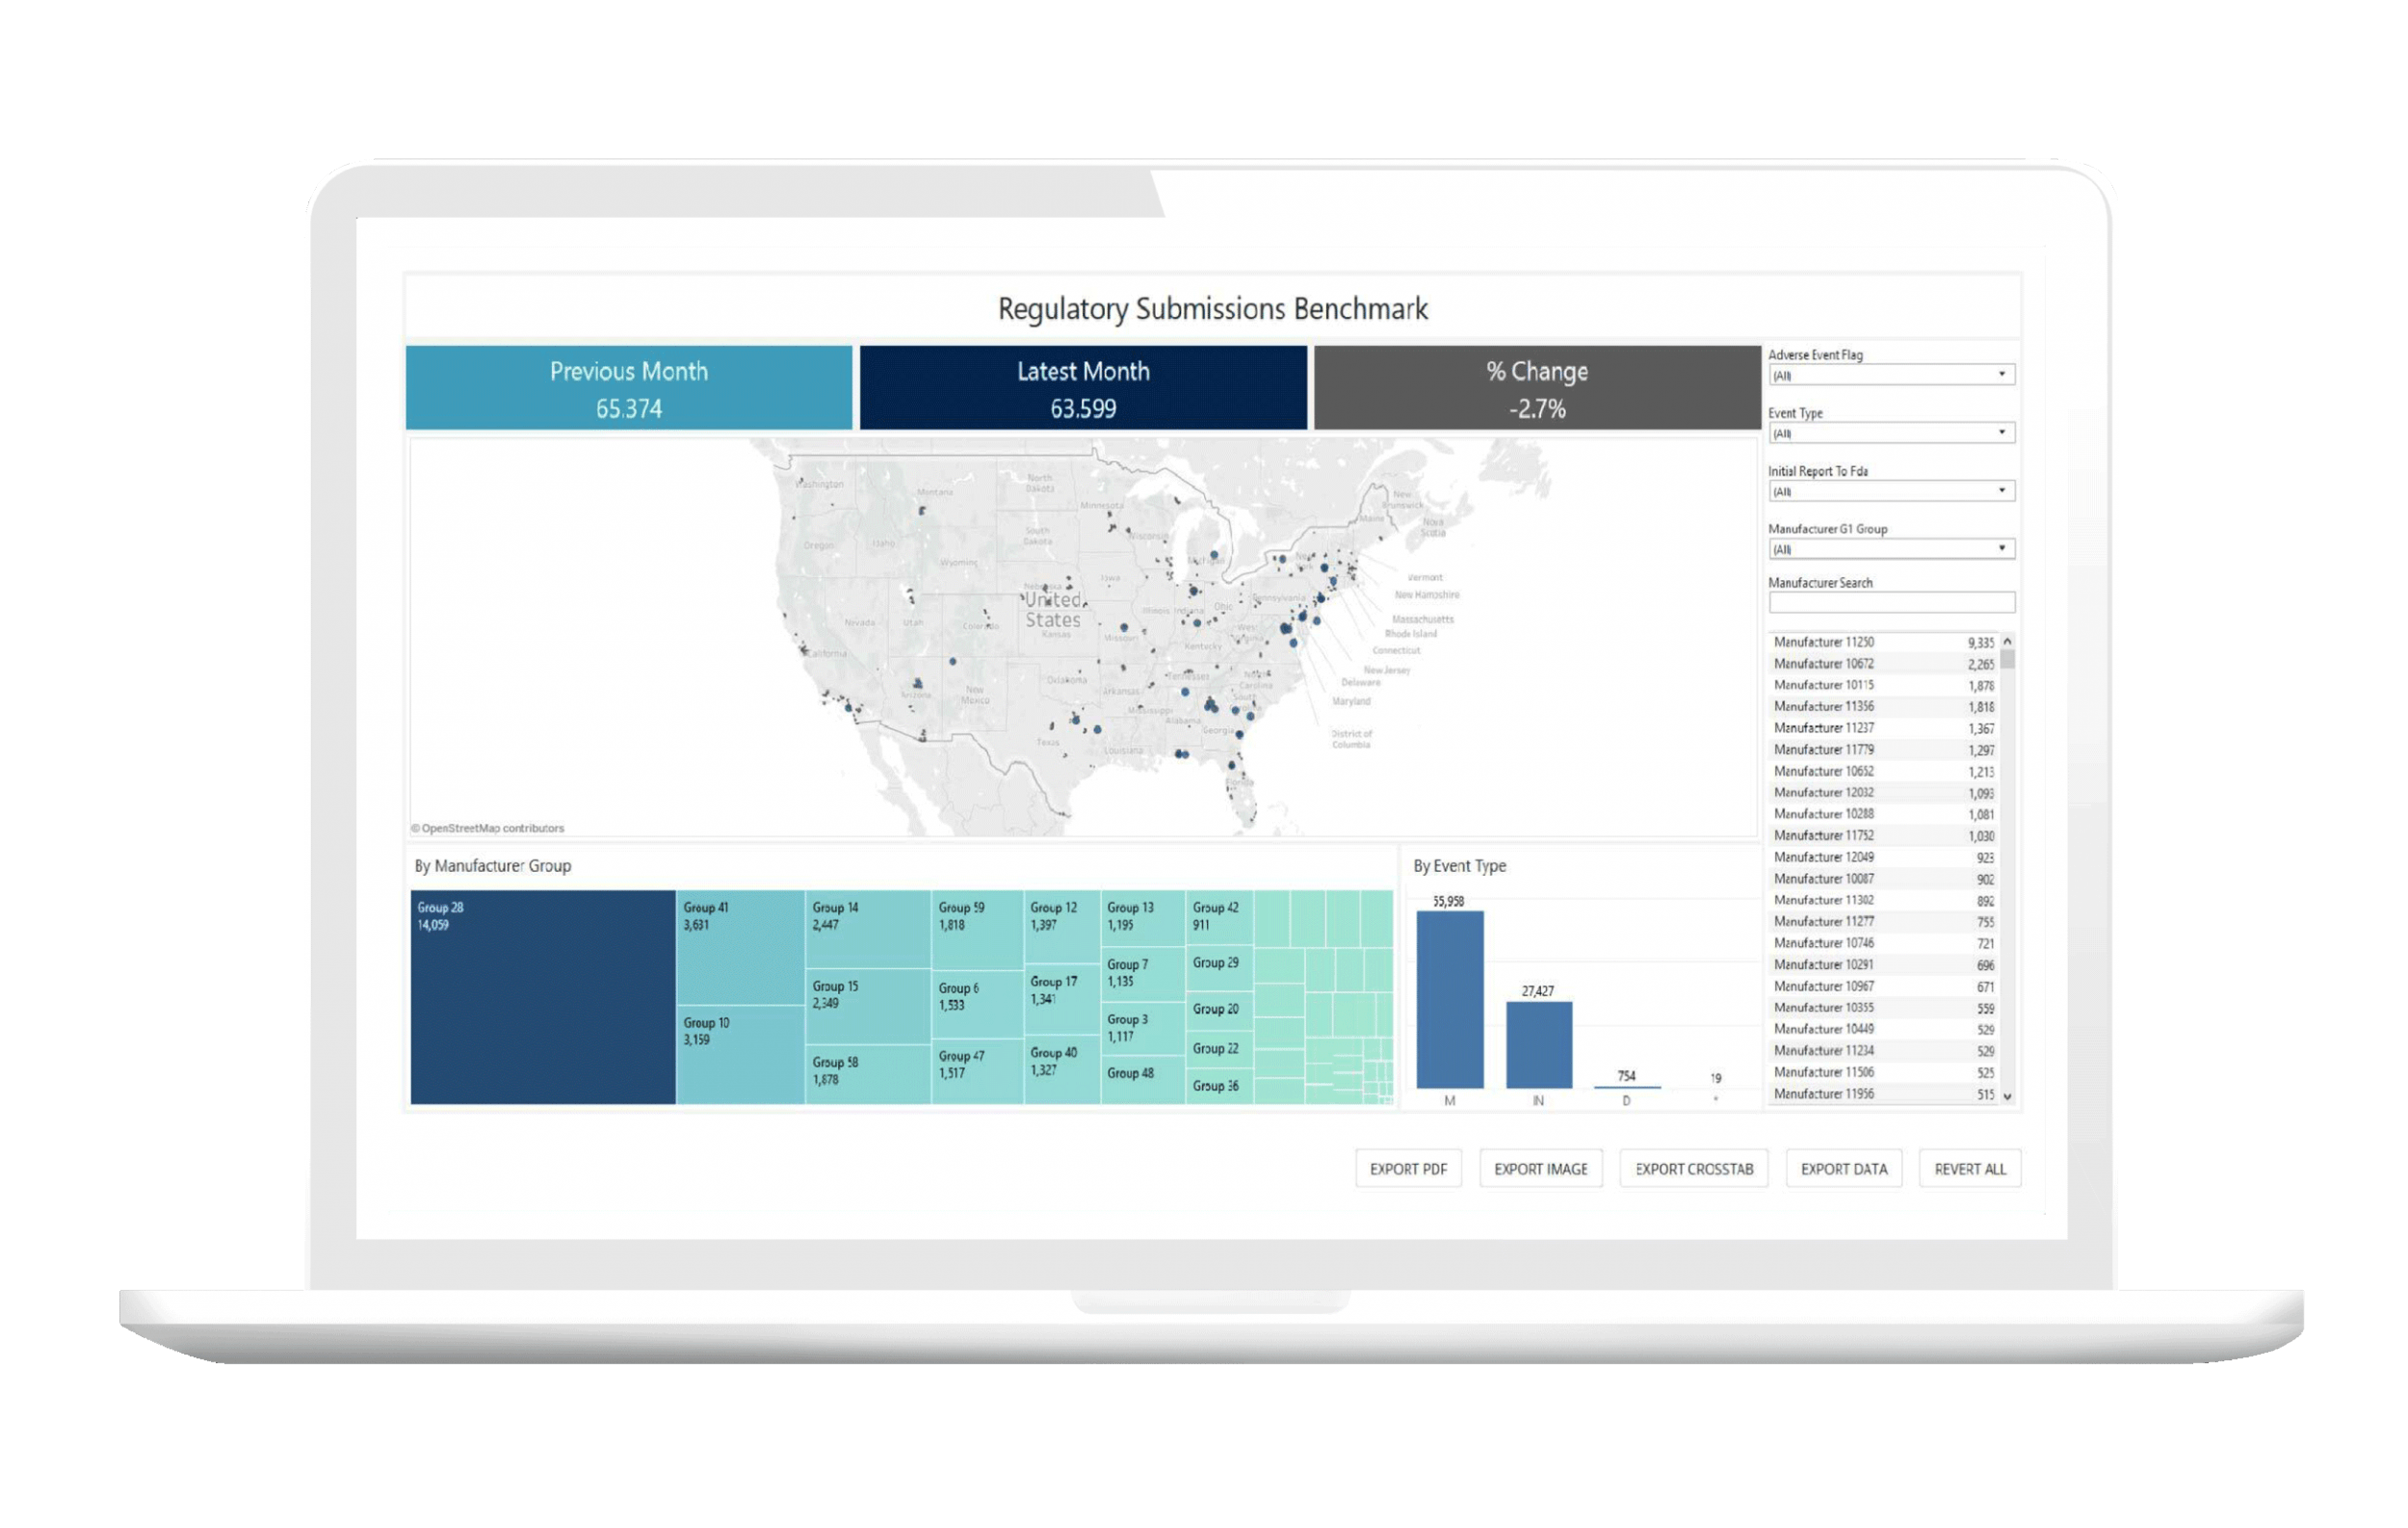Select the Group 59 treemap block
2408x1528 pixels.
977,930
